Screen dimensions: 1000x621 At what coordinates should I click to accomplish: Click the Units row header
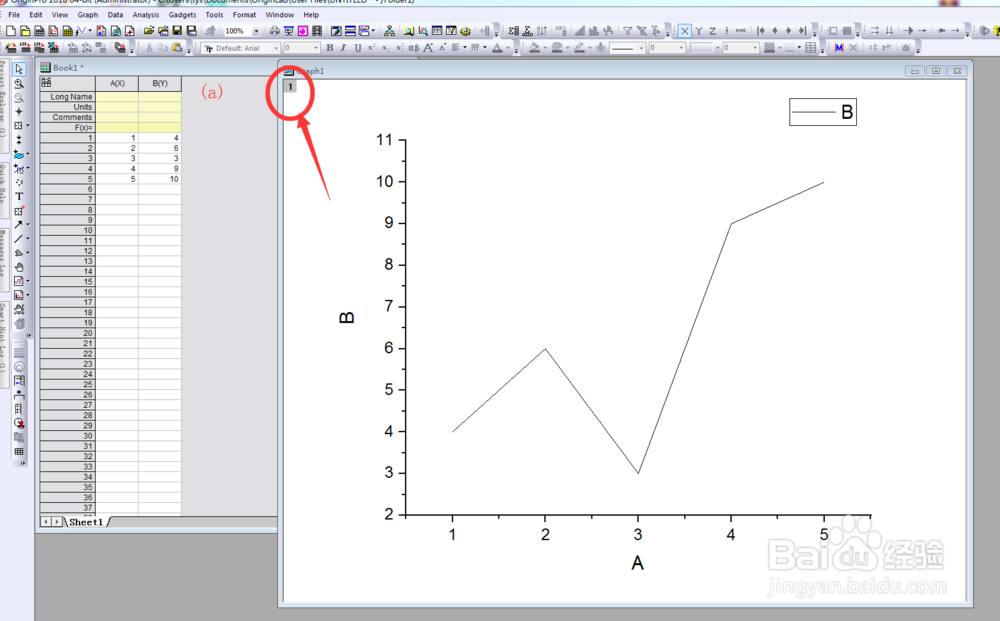click(x=68, y=107)
